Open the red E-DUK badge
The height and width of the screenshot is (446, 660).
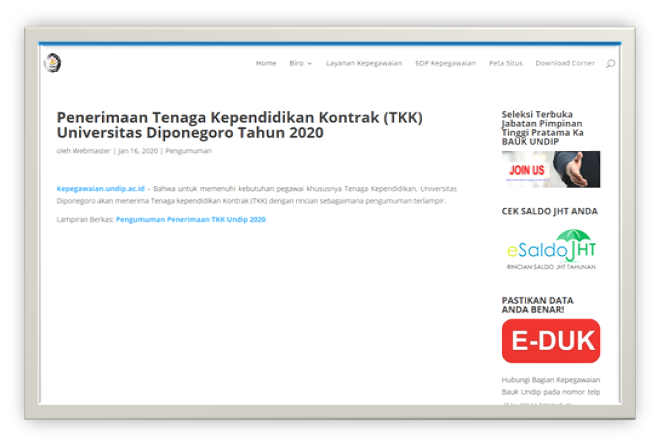(550, 341)
